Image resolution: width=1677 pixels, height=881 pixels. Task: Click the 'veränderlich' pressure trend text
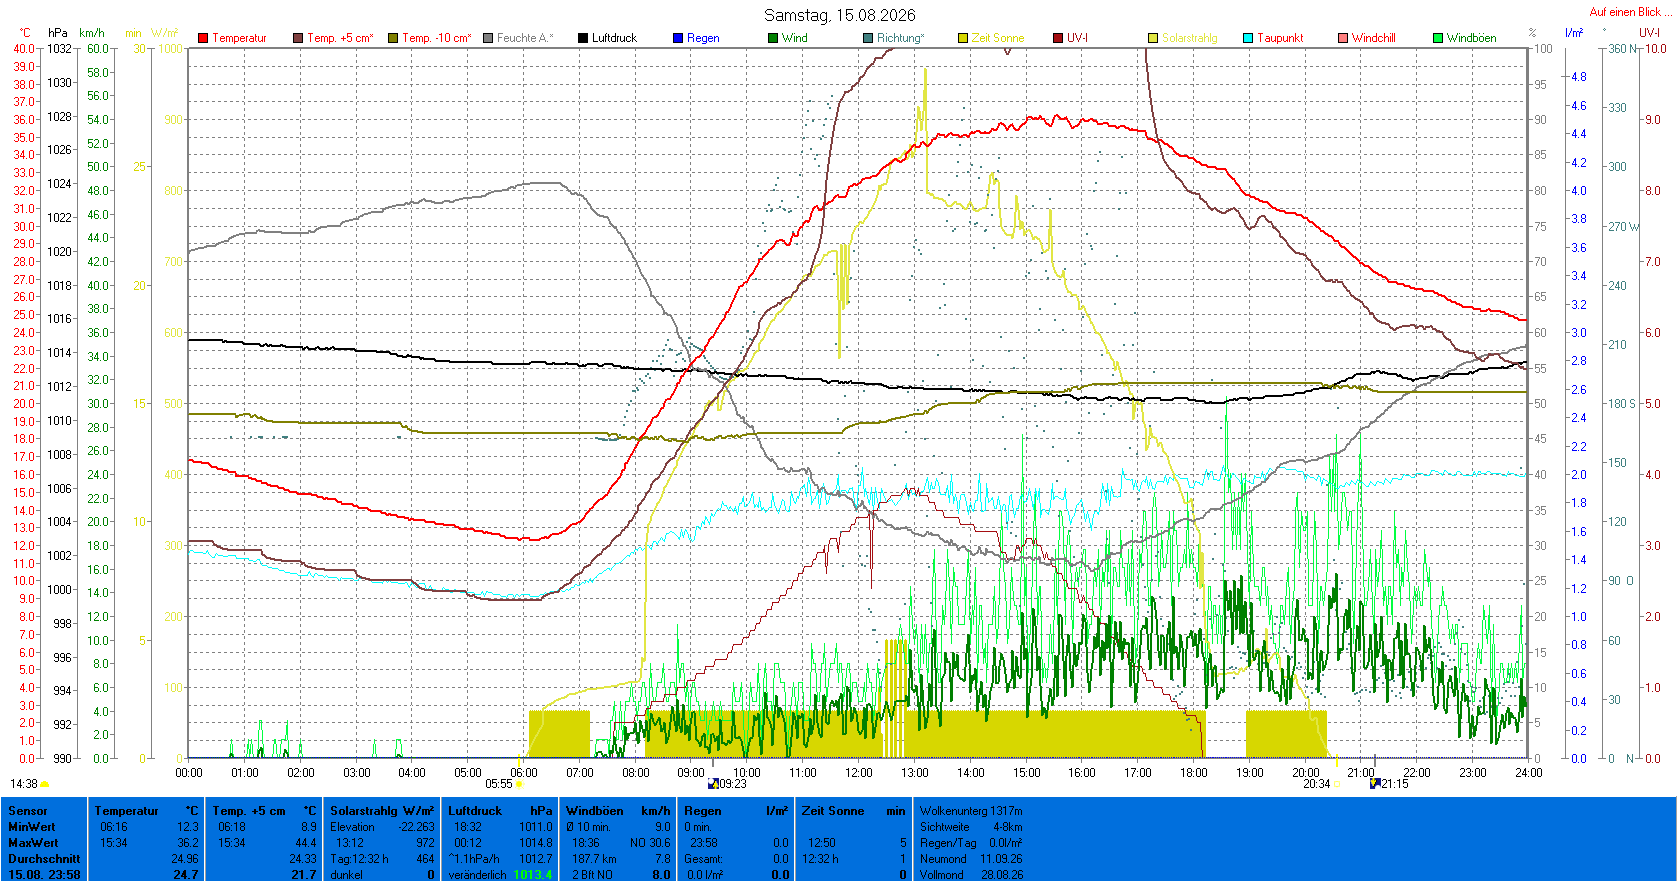coord(477,875)
